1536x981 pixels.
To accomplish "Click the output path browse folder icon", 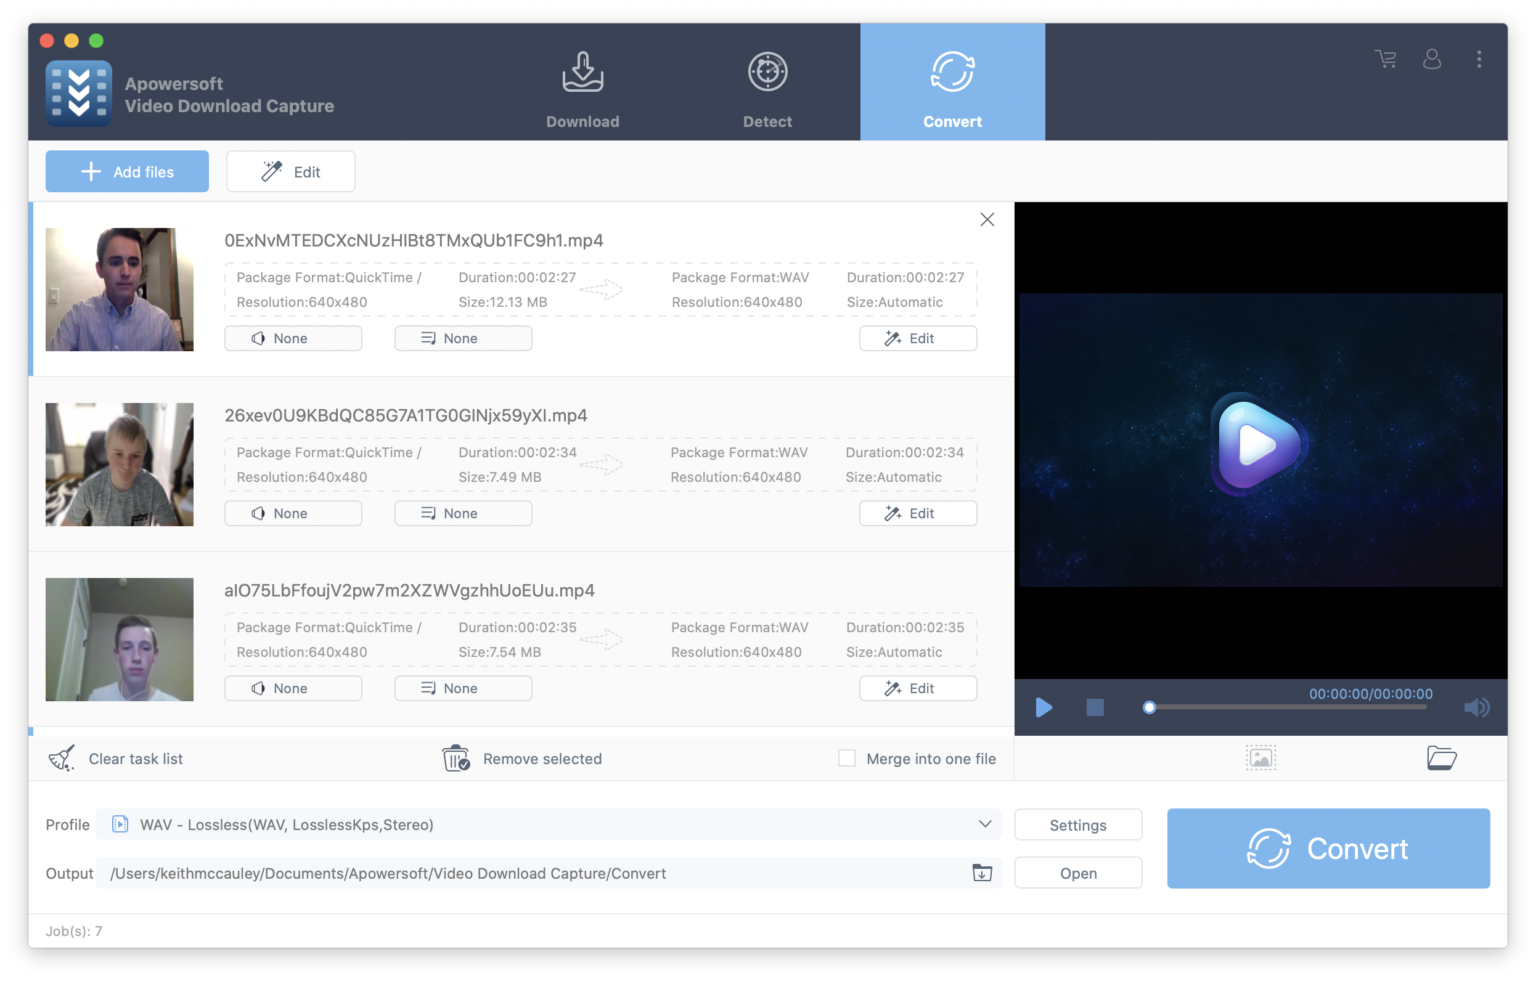I will click(982, 873).
